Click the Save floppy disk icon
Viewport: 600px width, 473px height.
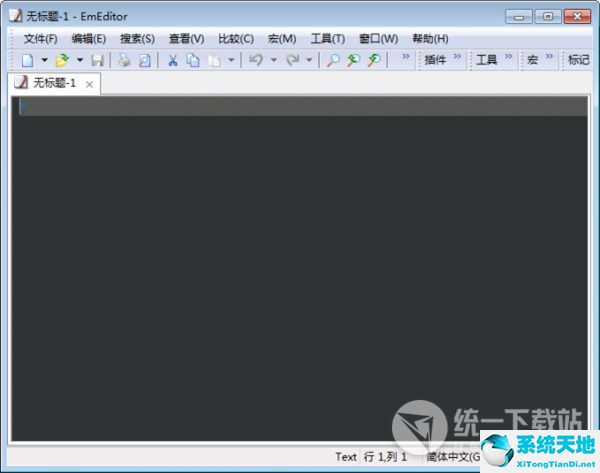click(97, 60)
